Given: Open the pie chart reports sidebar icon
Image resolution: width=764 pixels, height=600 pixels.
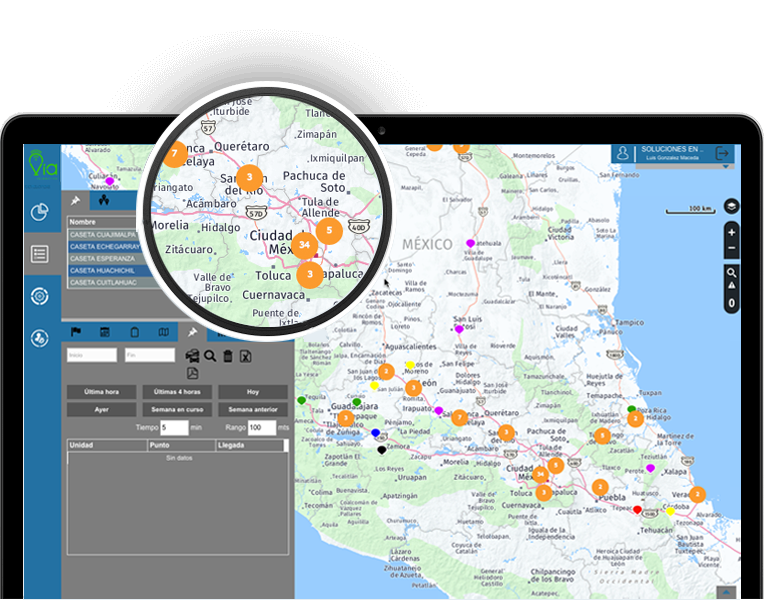Looking at the screenshot, I should 40,212.
